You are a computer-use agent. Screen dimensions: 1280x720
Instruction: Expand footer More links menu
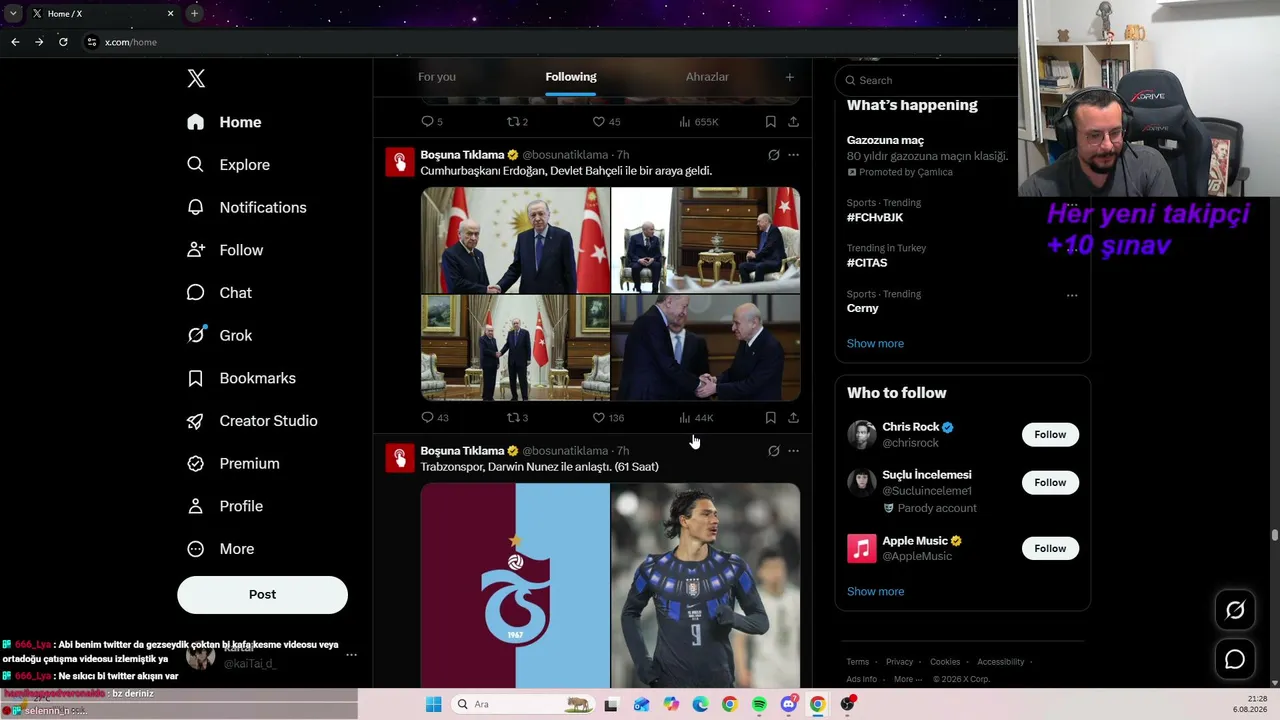[908, 679]
